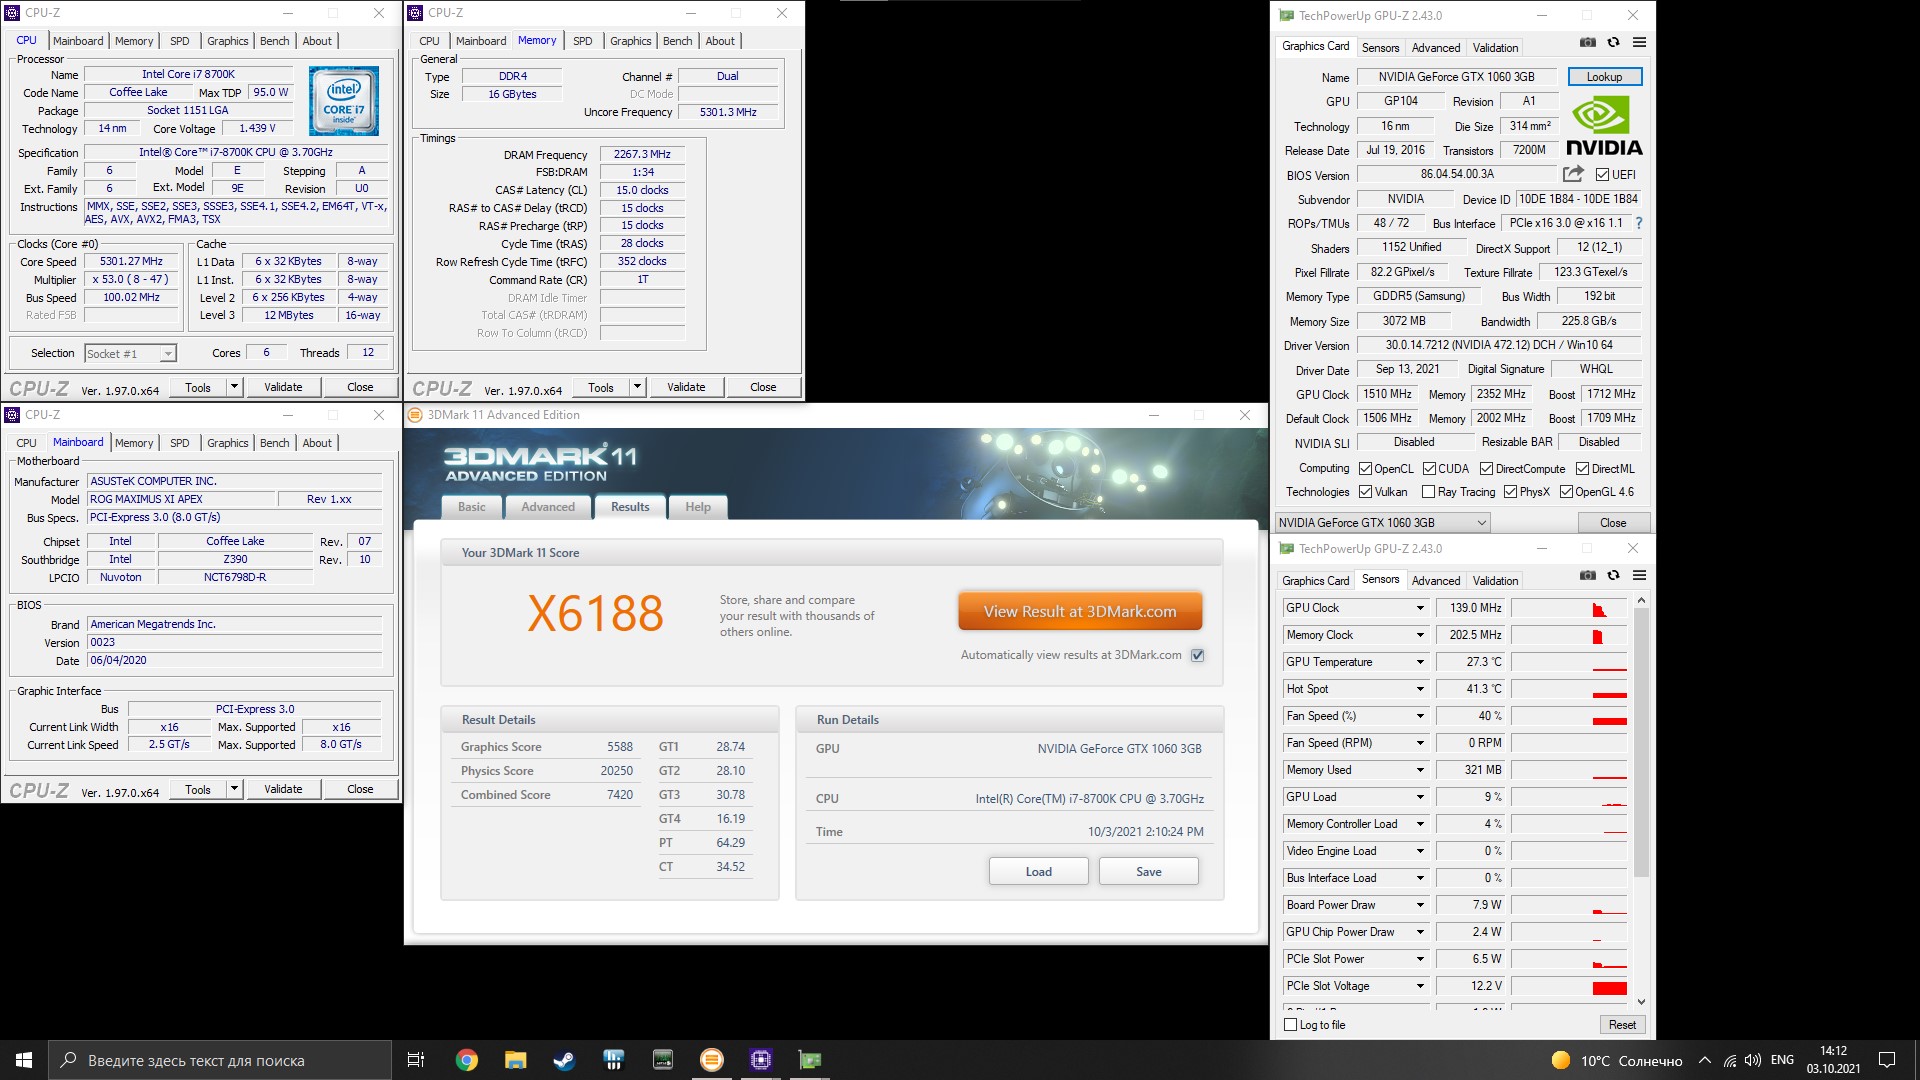Image resolution: width=1920 pixels, height=1080 pixels.
Task: Click refresh icon in GPU-Z Graphics Card window
Action: click(1613, 42)
